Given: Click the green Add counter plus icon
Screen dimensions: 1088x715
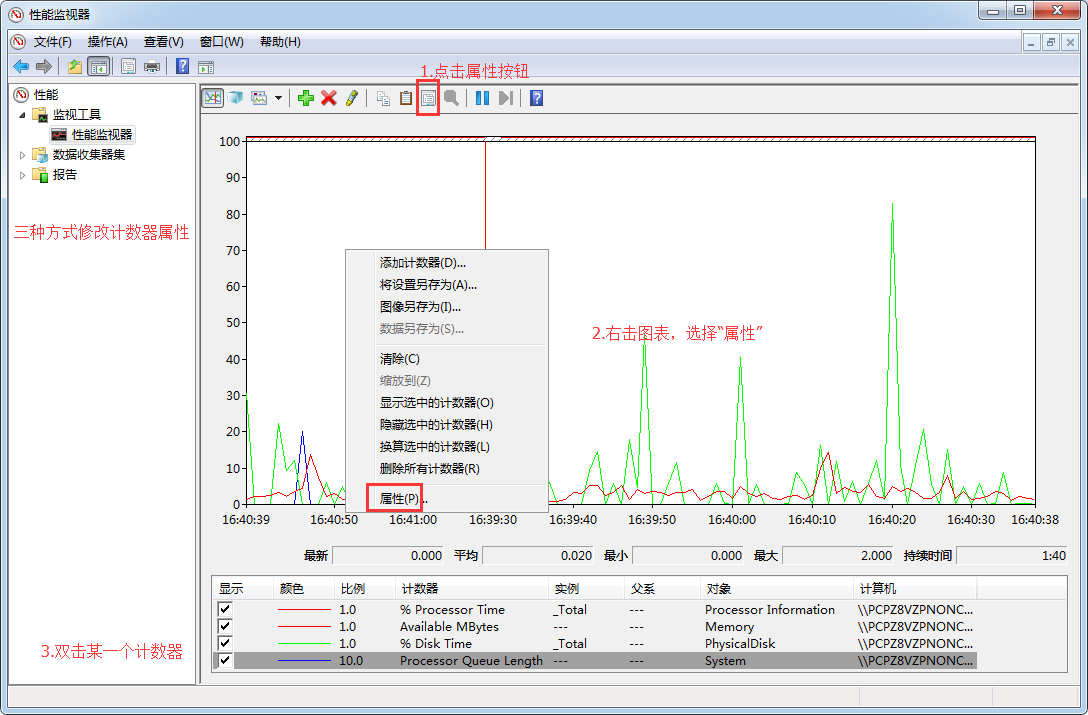Looking at the screenshot, I should [306, 98].
